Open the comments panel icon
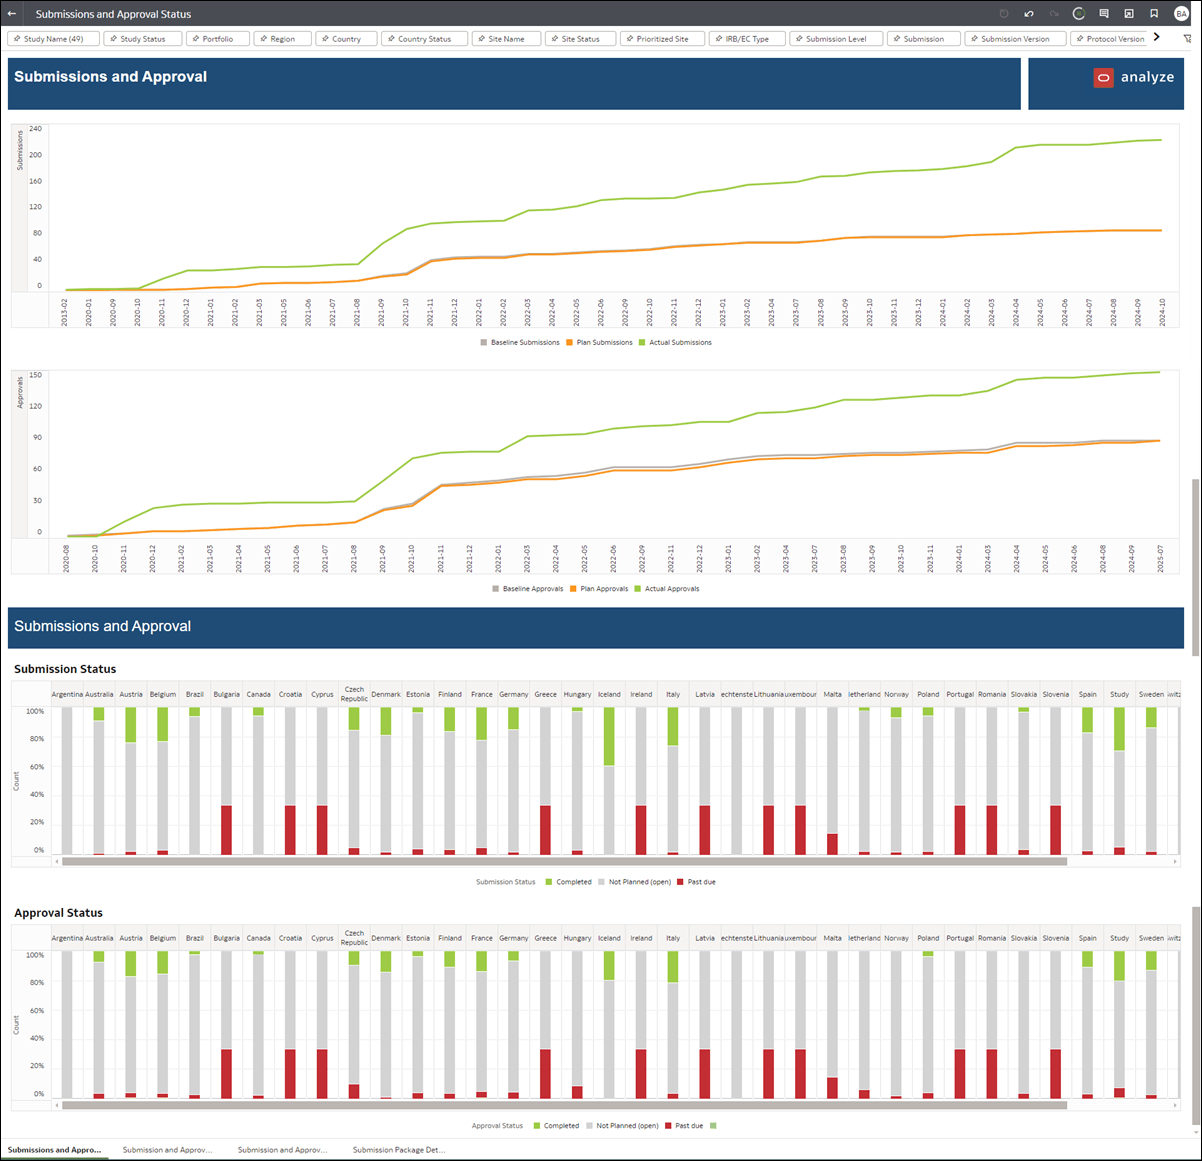The width and height of the screenshot is (1202, 1161). [x=1104, y=13]
